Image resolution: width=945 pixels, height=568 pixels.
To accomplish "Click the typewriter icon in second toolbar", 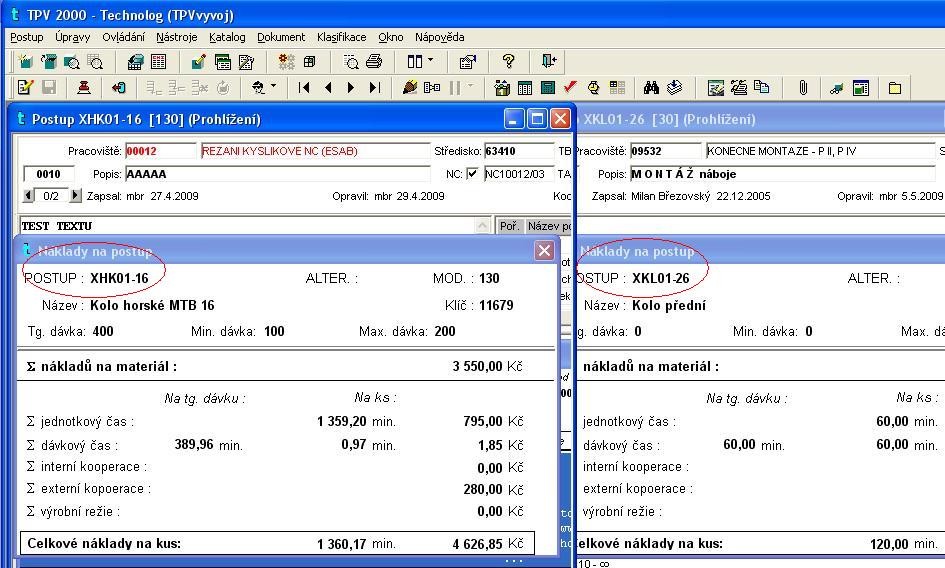I will tap(739, 88).
